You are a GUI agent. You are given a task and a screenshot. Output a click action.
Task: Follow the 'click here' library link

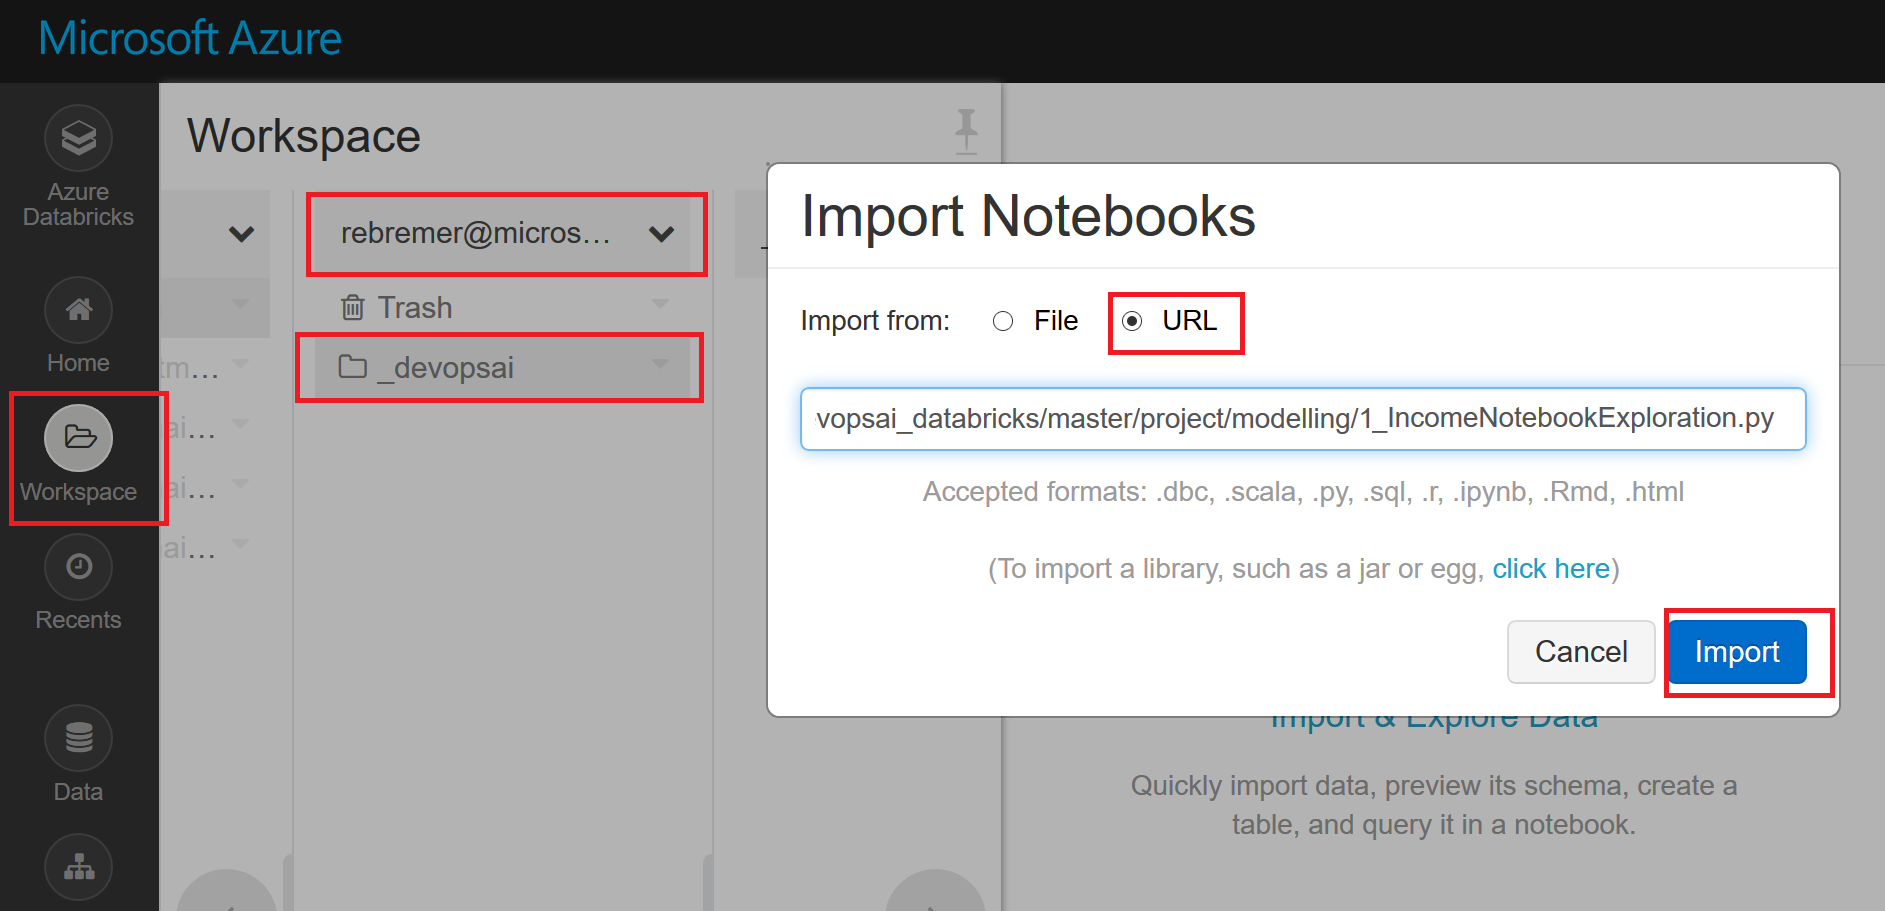(x=1550, y=569)
